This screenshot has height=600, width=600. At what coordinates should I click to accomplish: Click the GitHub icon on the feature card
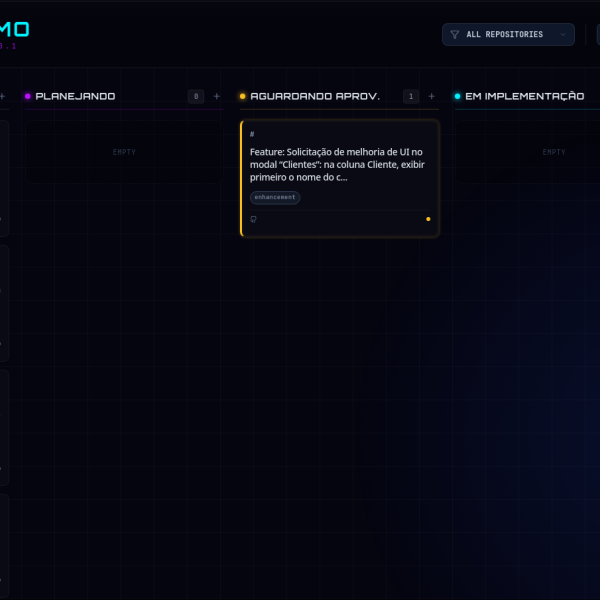pyautogui.click(x=253, y=219)
